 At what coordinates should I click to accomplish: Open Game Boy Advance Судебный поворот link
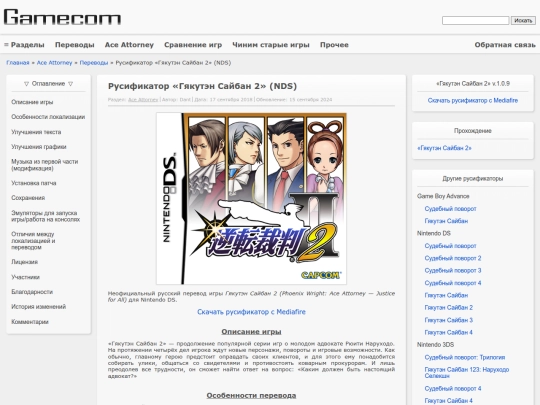450,209
